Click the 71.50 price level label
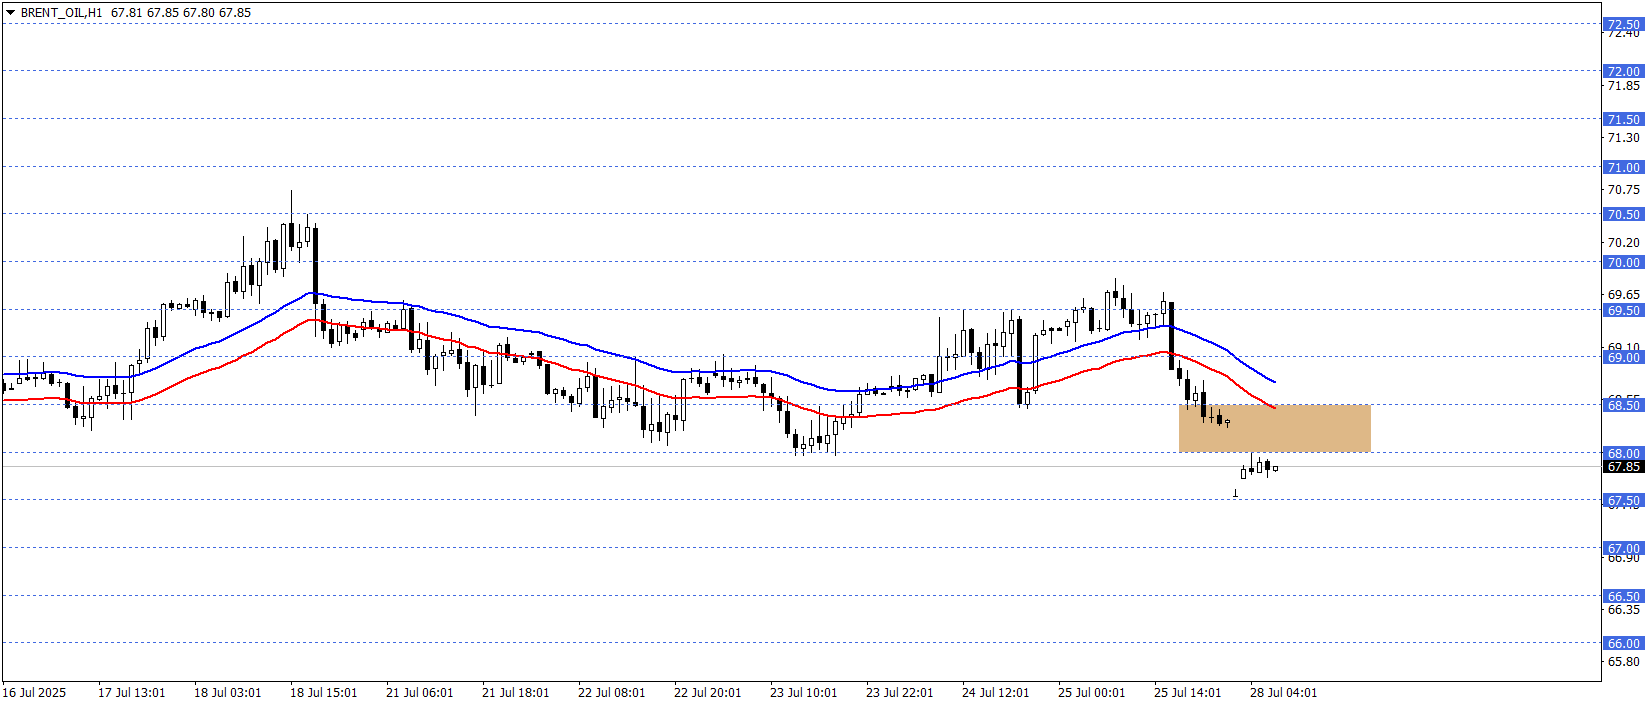This screenshot has height=705, width=1651. [1623, 119]
